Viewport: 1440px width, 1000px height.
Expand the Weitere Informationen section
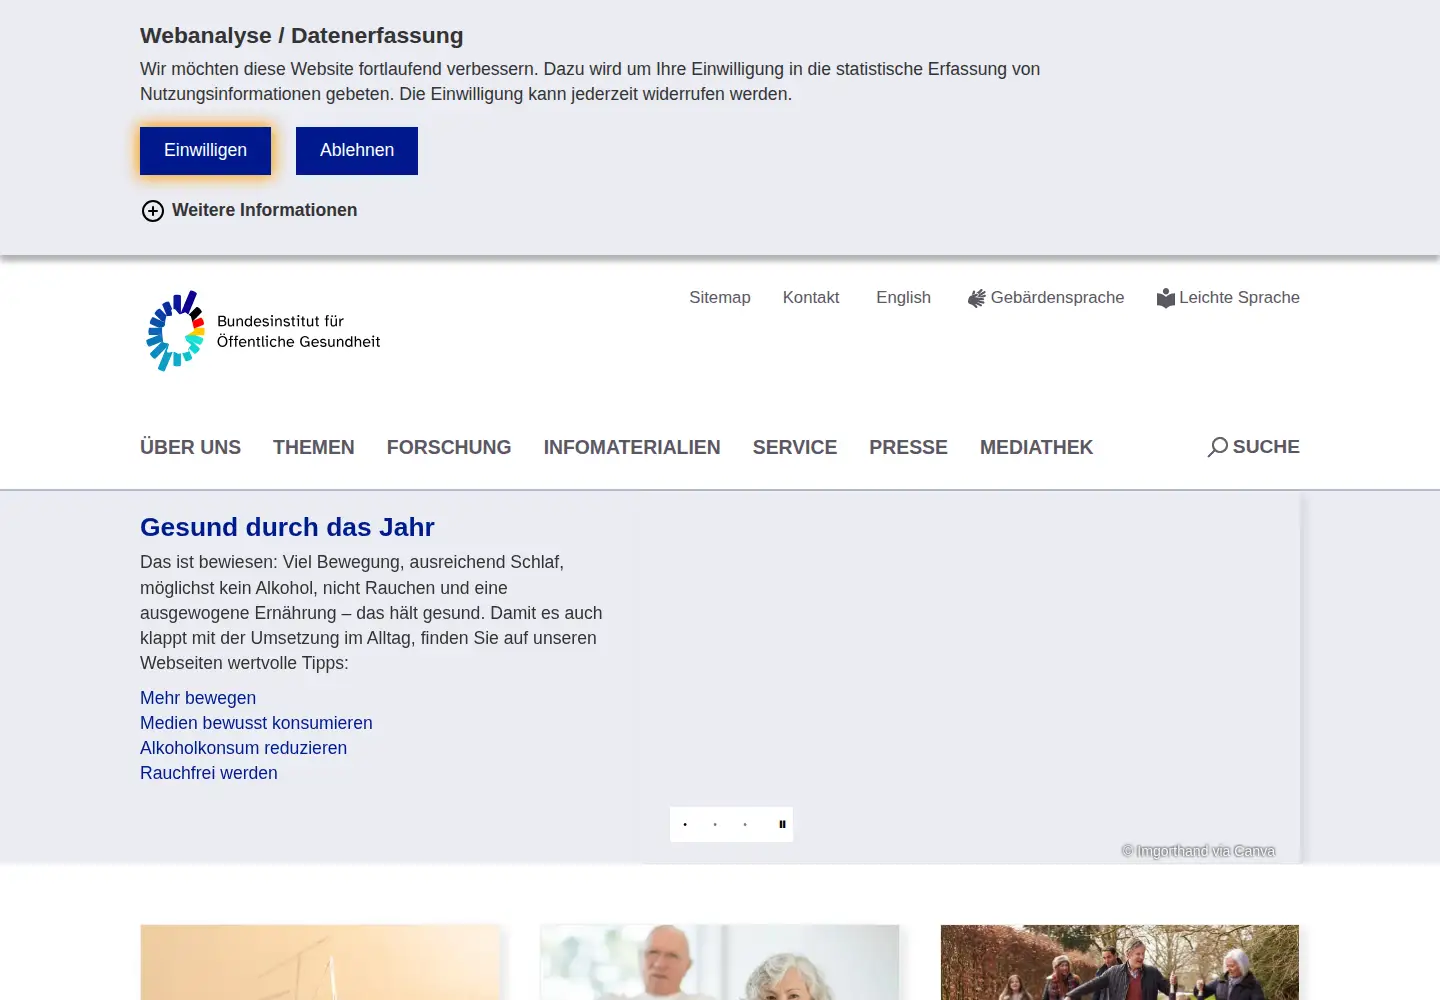249,210
